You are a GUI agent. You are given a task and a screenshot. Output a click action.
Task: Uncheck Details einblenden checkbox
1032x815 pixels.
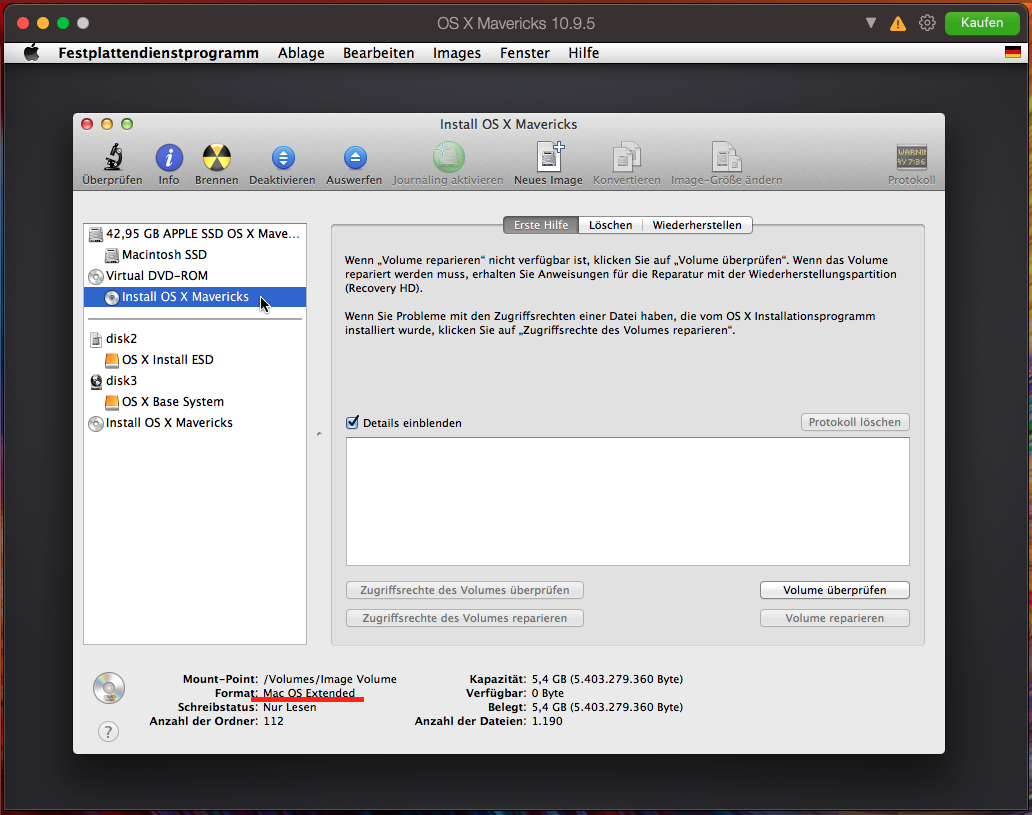tap(352, 423)
